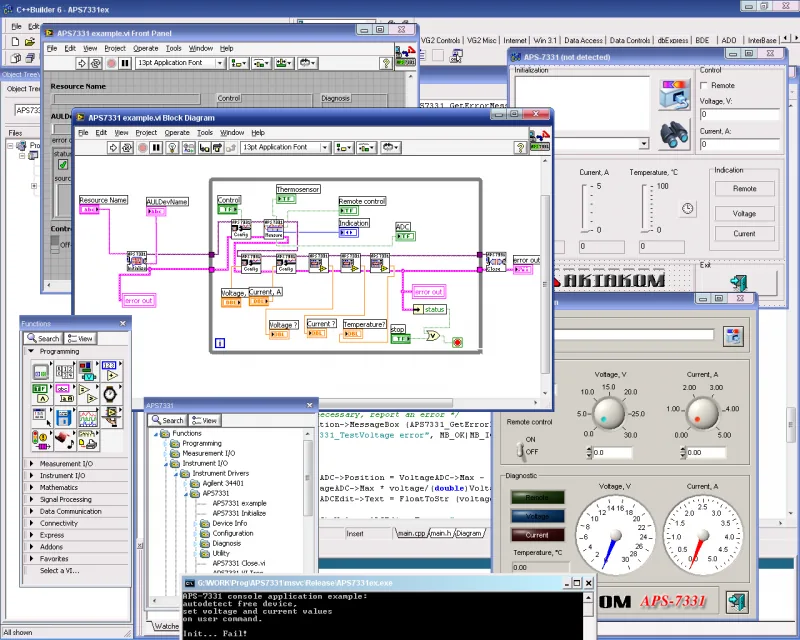Click Remote control boolean terminal in diagram
The height and width of the screenshot is (640, 800).
348,210
